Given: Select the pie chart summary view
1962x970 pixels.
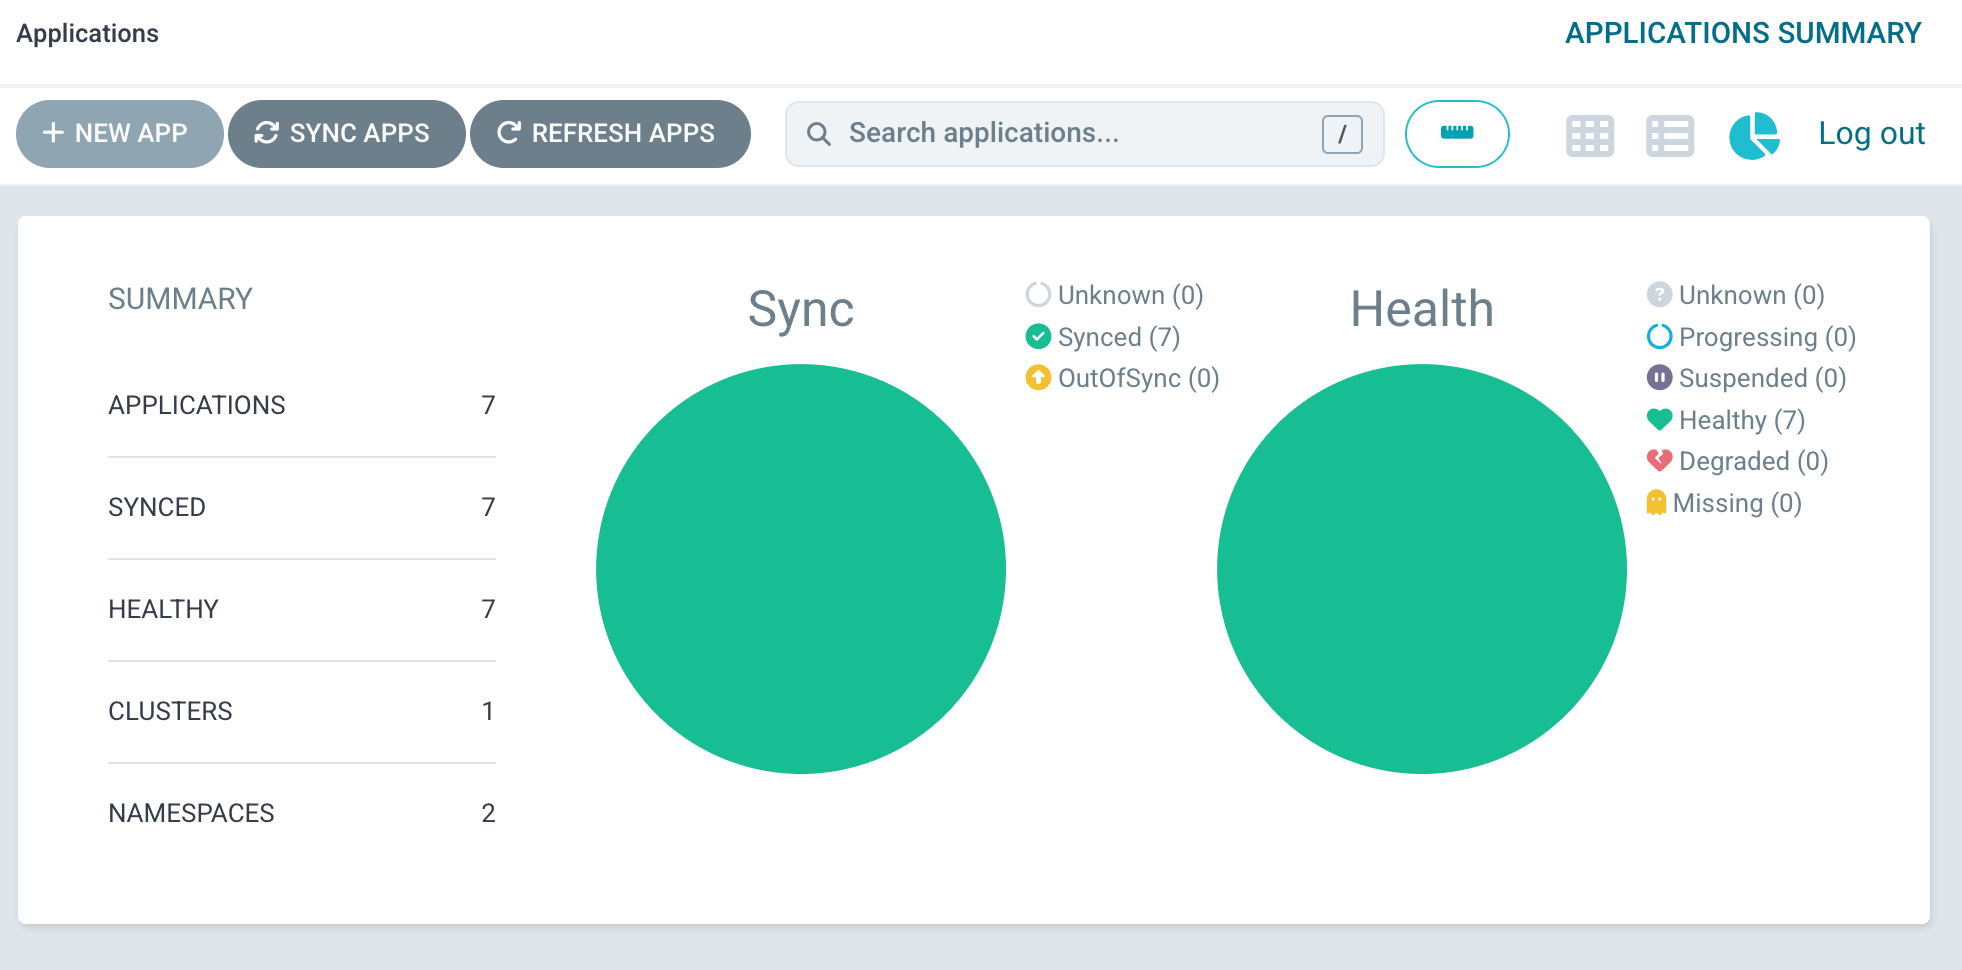Looking at the screenshot, I should [x=1754, y=136].
